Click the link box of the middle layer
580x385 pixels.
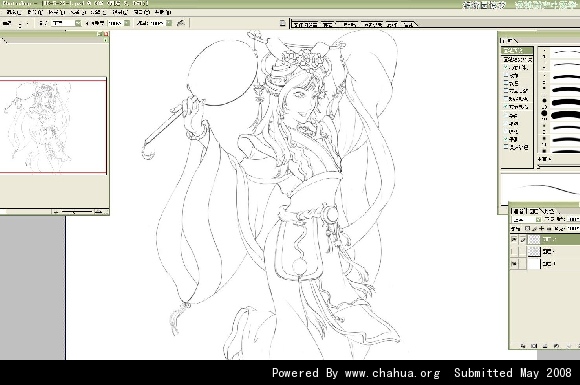pyautogui.click(x=522, y=252)
